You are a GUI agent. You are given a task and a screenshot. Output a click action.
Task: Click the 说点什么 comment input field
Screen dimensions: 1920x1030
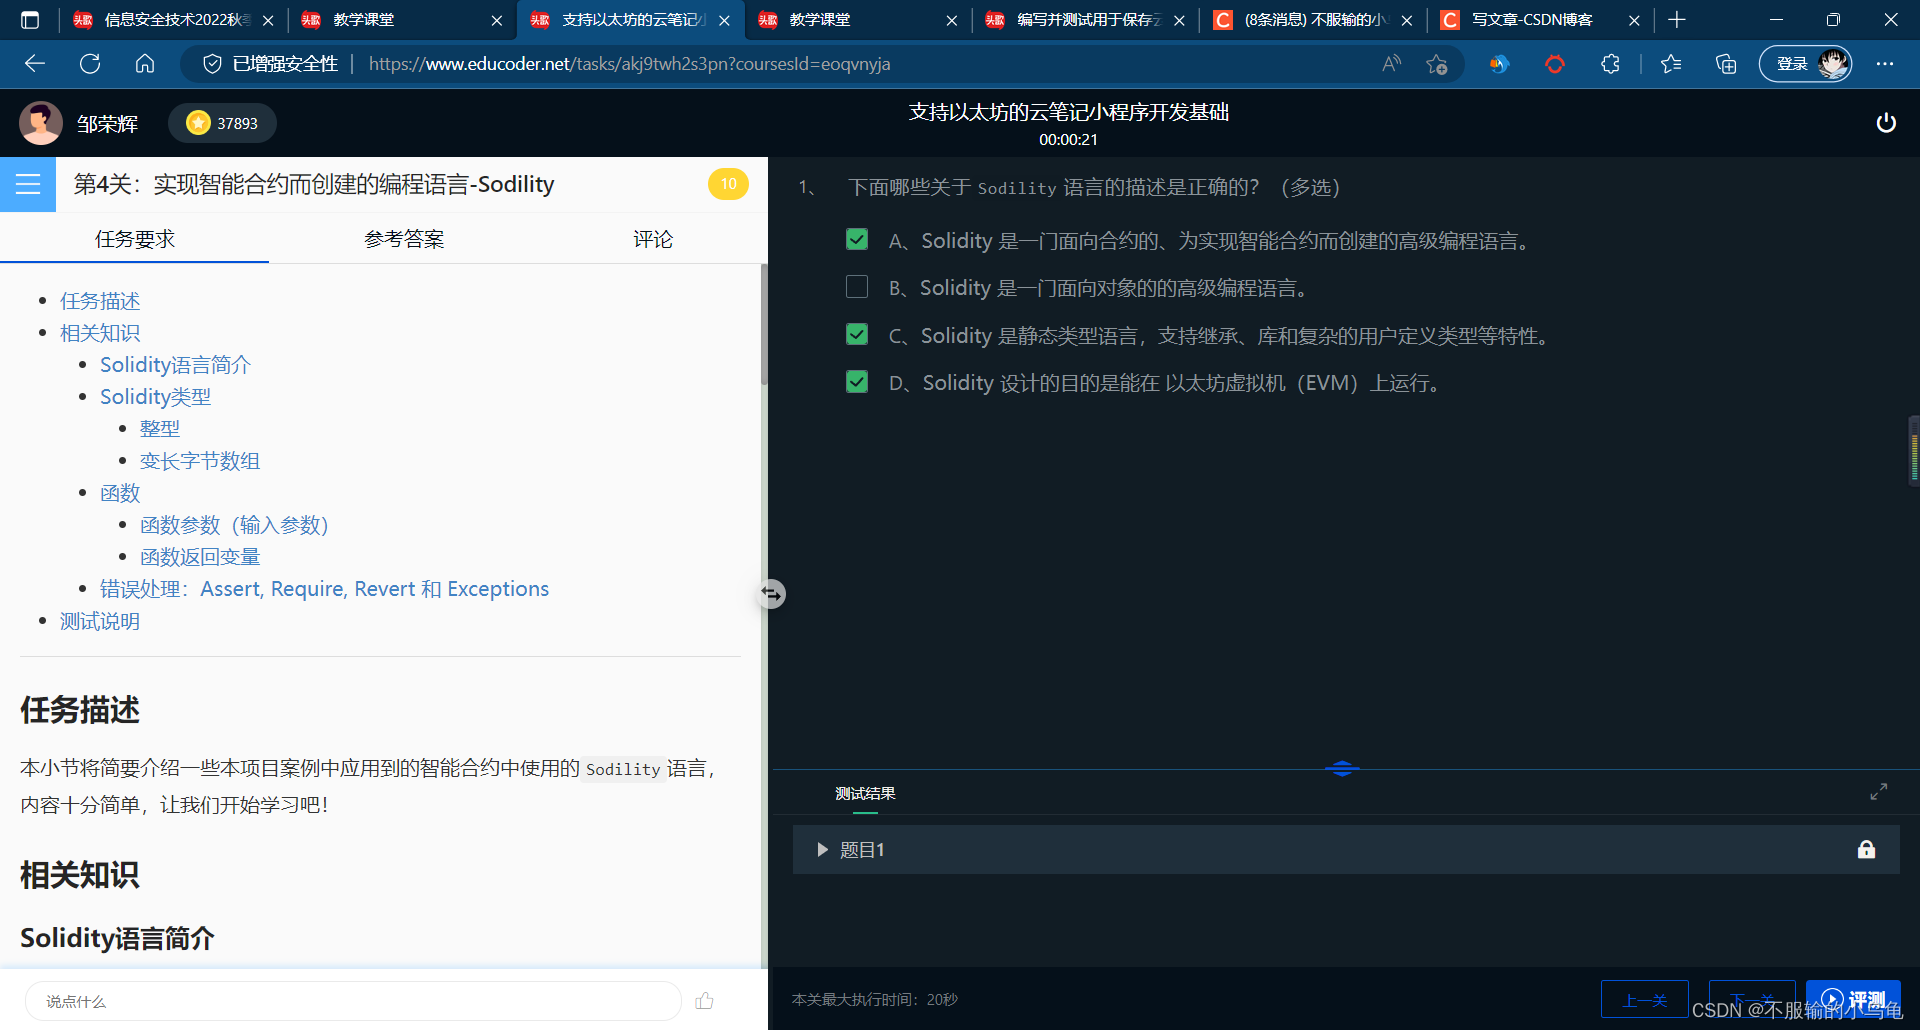(353, 1001)
